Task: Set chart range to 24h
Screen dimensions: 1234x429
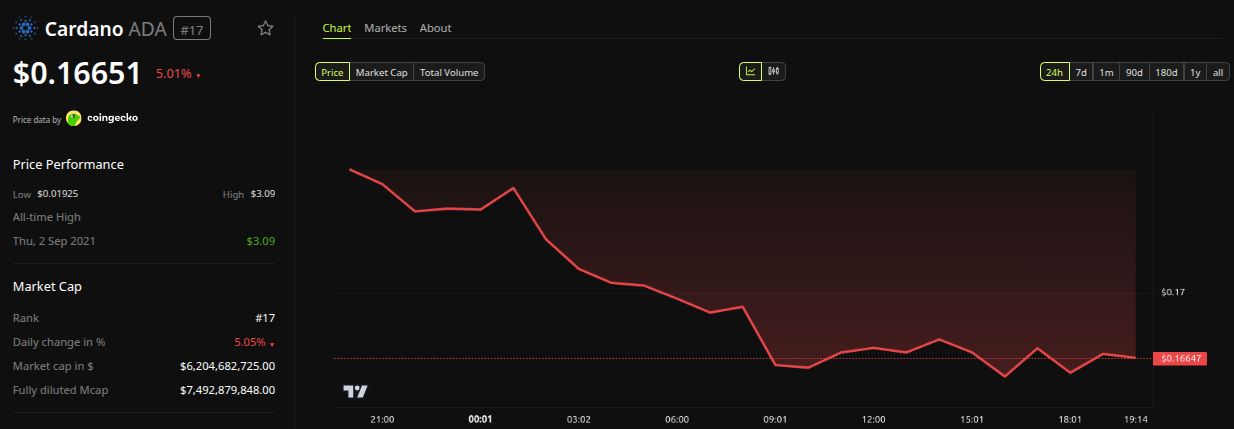Action: tap(1054, 72)
